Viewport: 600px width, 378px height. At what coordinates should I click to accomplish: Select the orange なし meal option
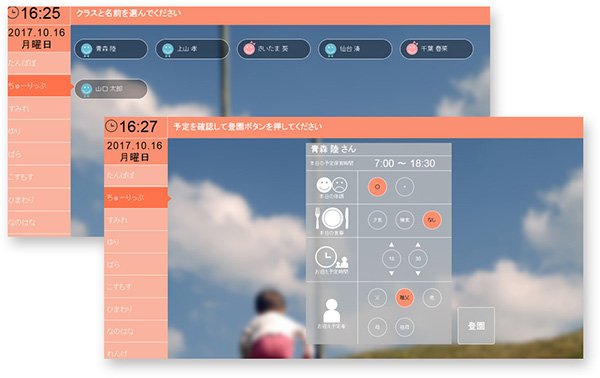click(432, 220)
